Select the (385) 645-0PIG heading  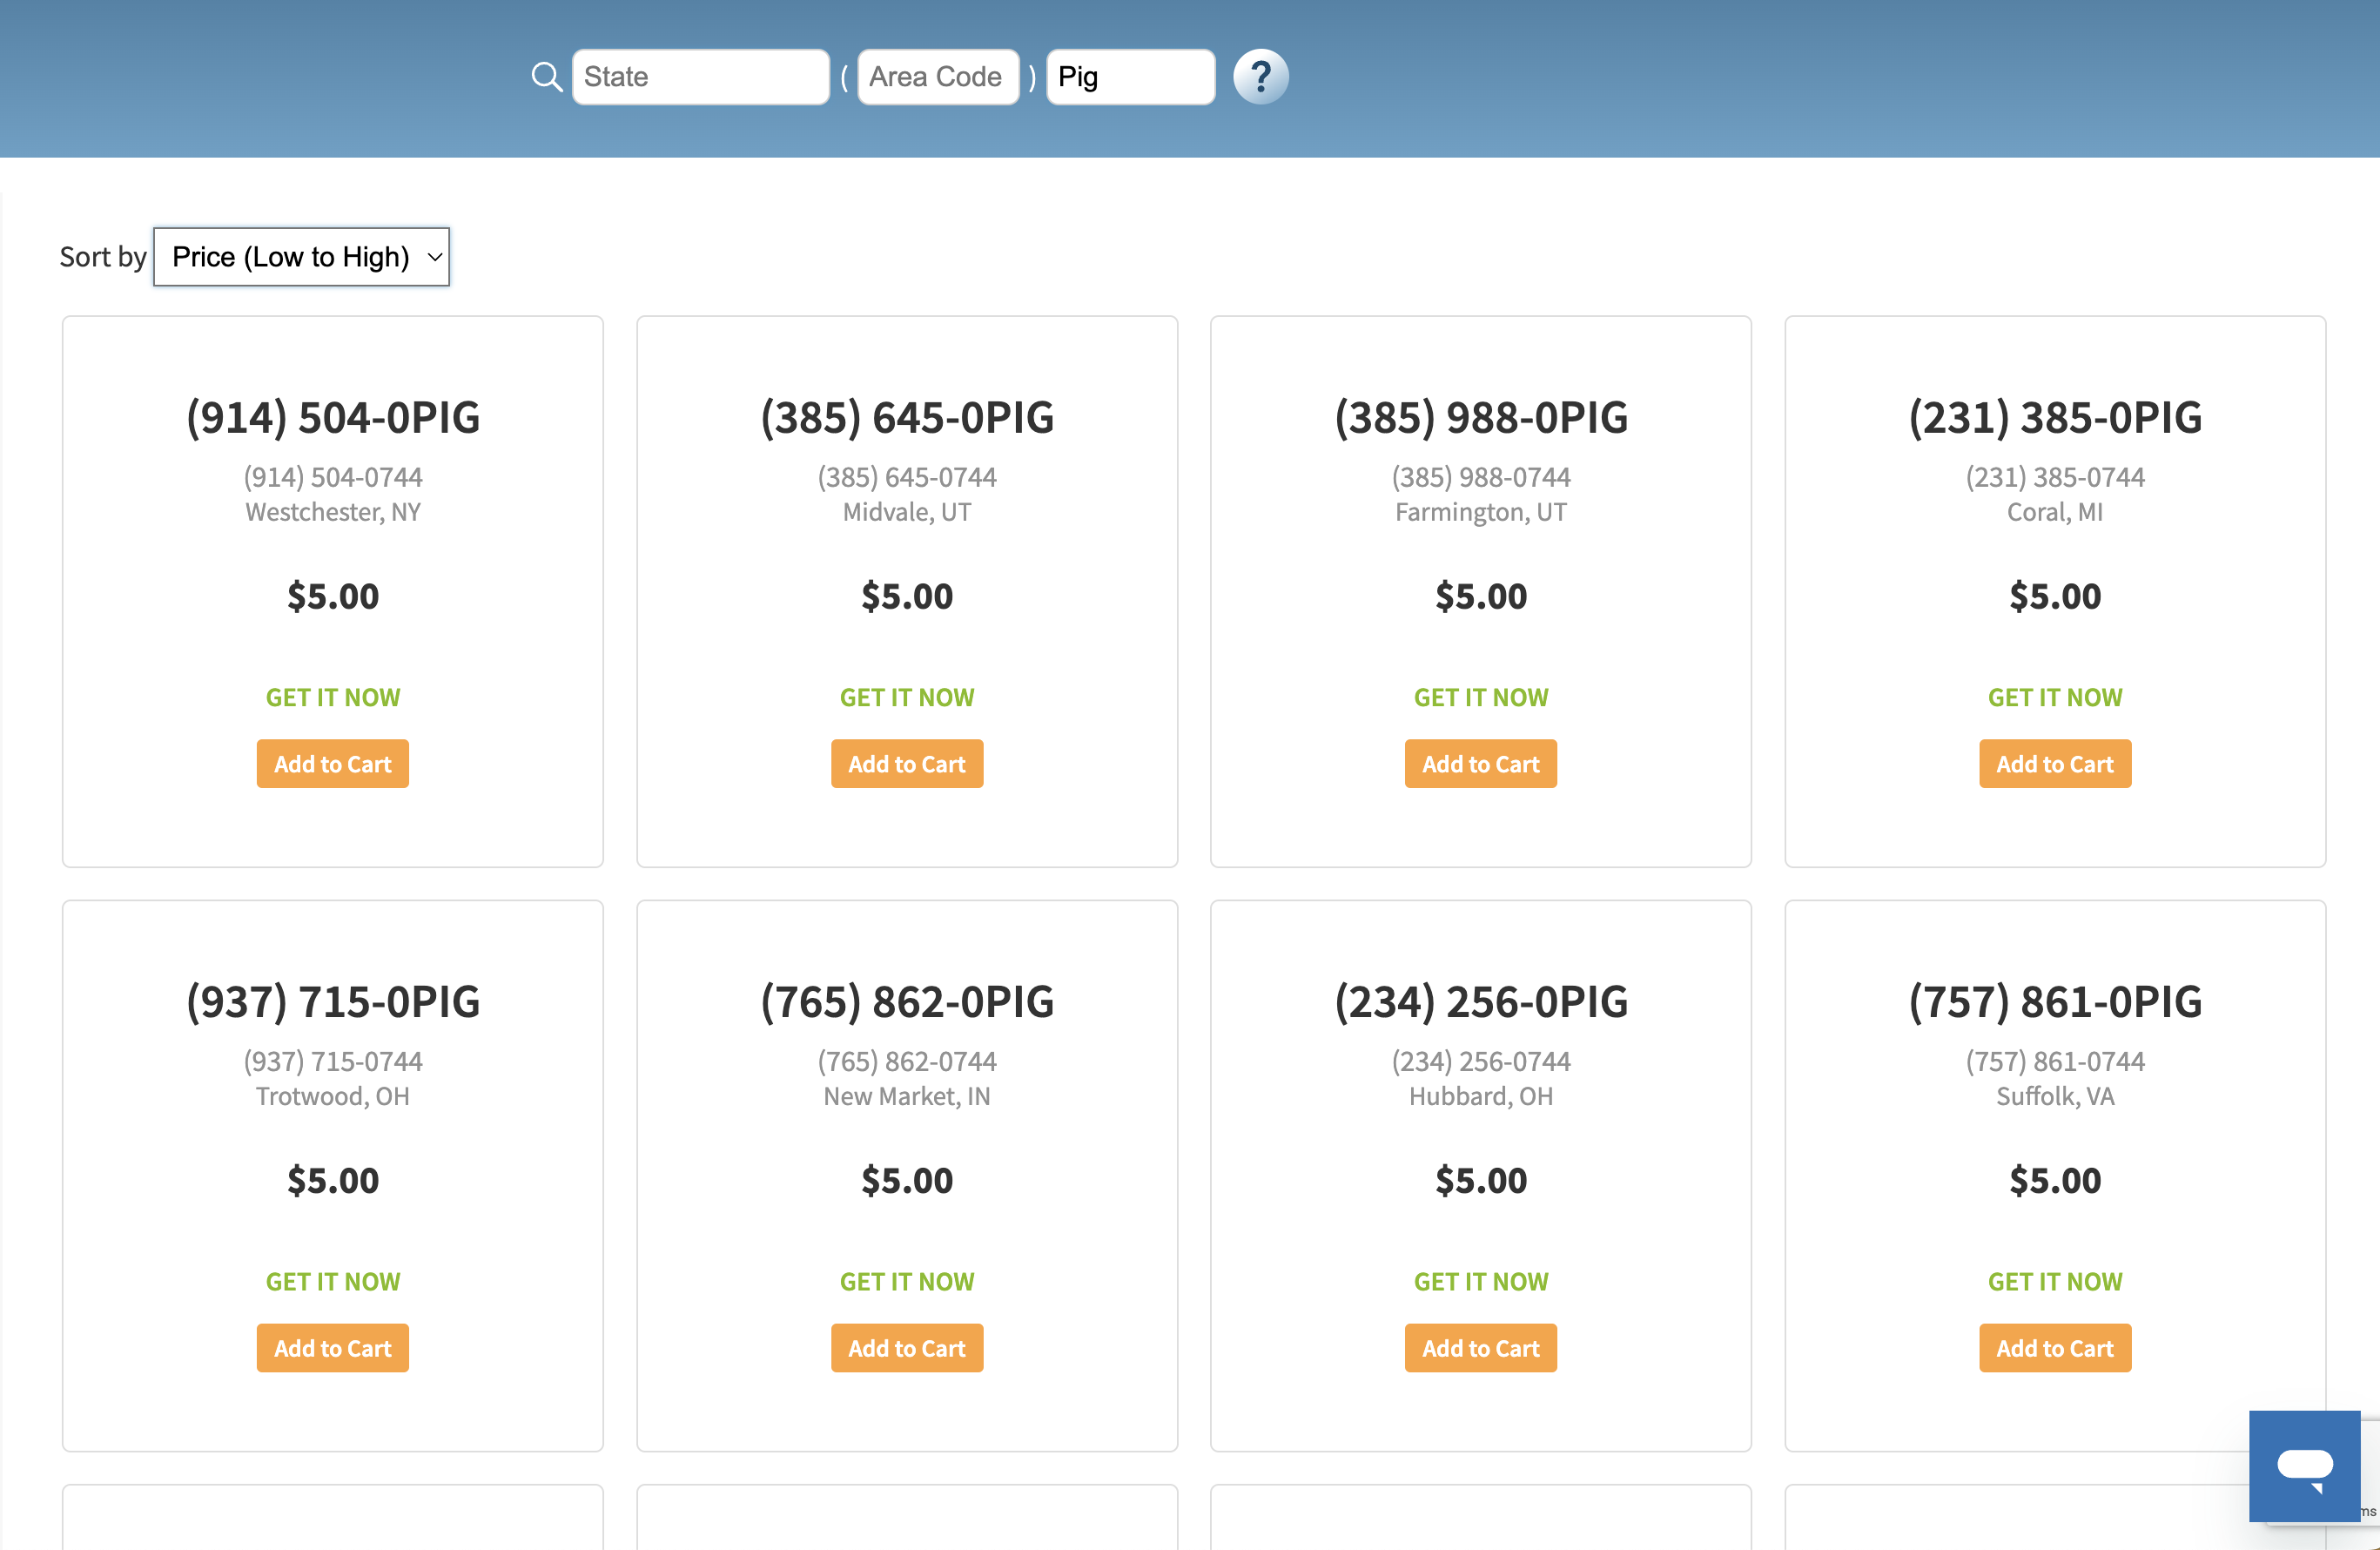point(907,417)
